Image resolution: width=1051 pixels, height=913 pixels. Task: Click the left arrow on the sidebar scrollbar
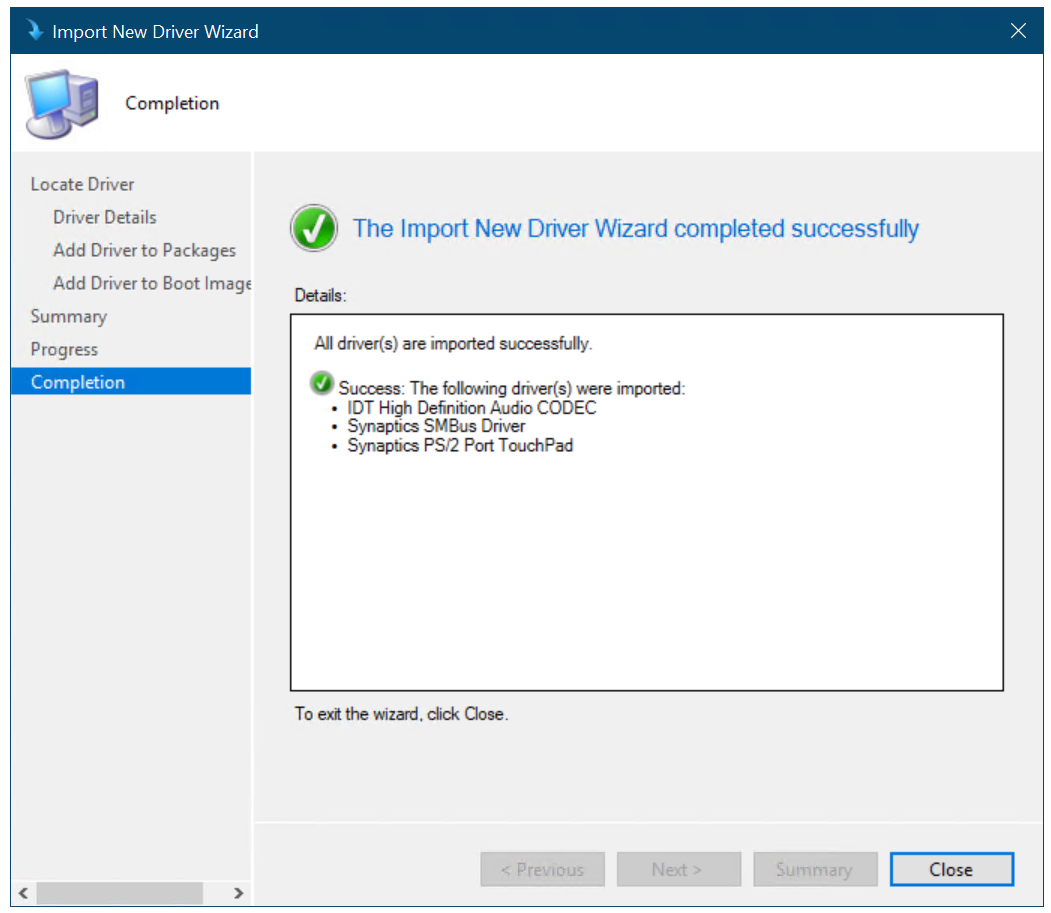pyautogui.click(x=22, y=893)
